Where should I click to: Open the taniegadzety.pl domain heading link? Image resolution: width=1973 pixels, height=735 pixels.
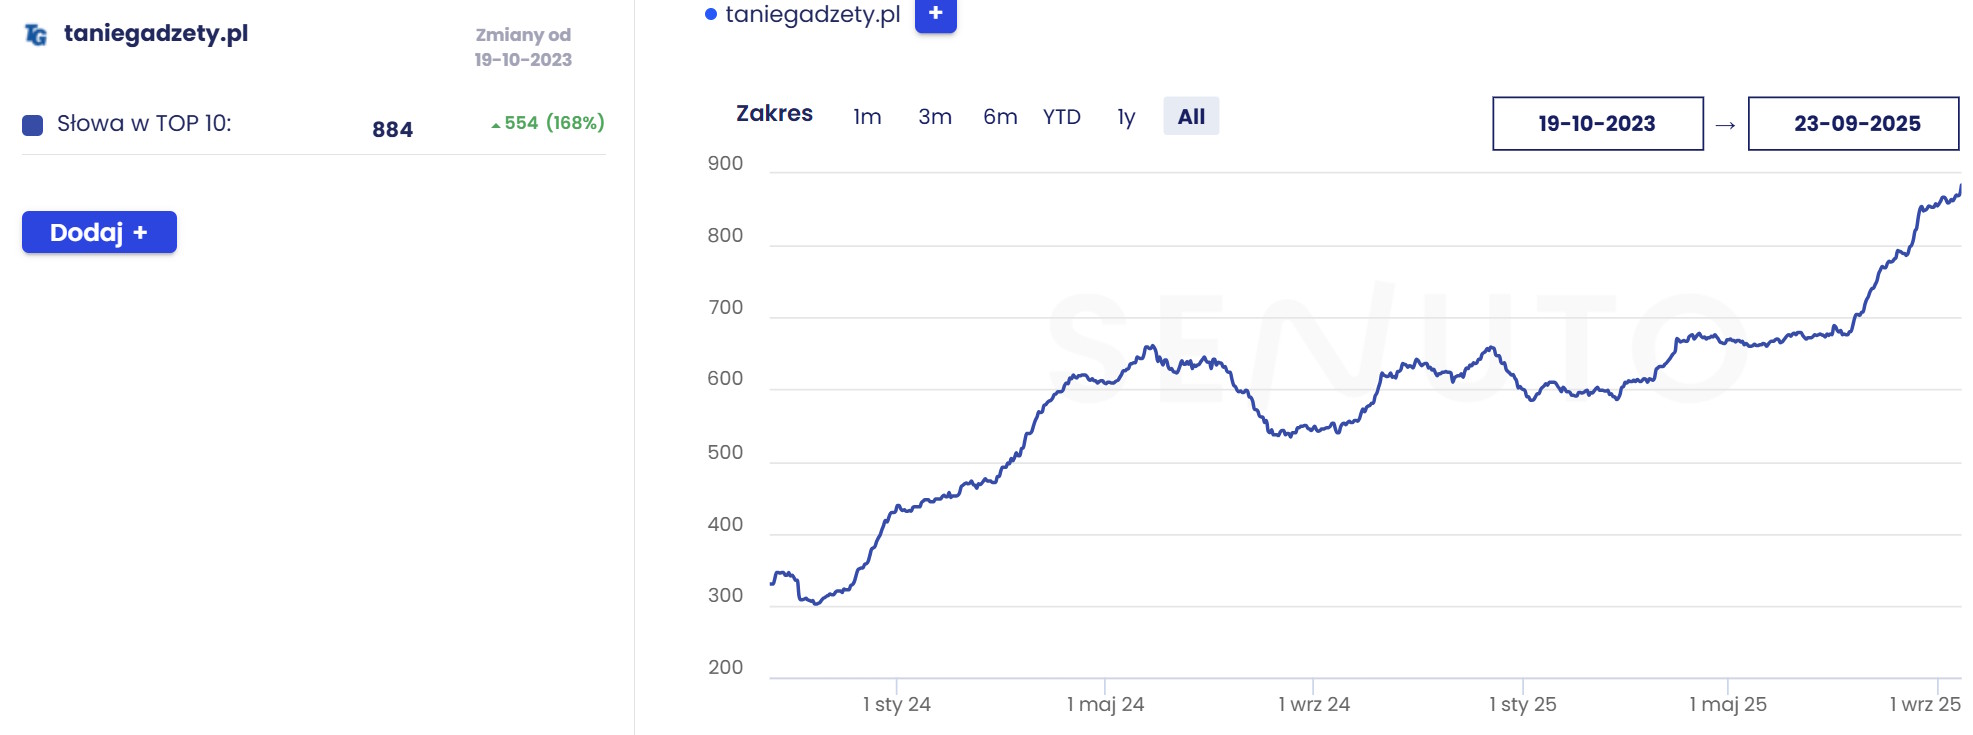click(156, 34)
